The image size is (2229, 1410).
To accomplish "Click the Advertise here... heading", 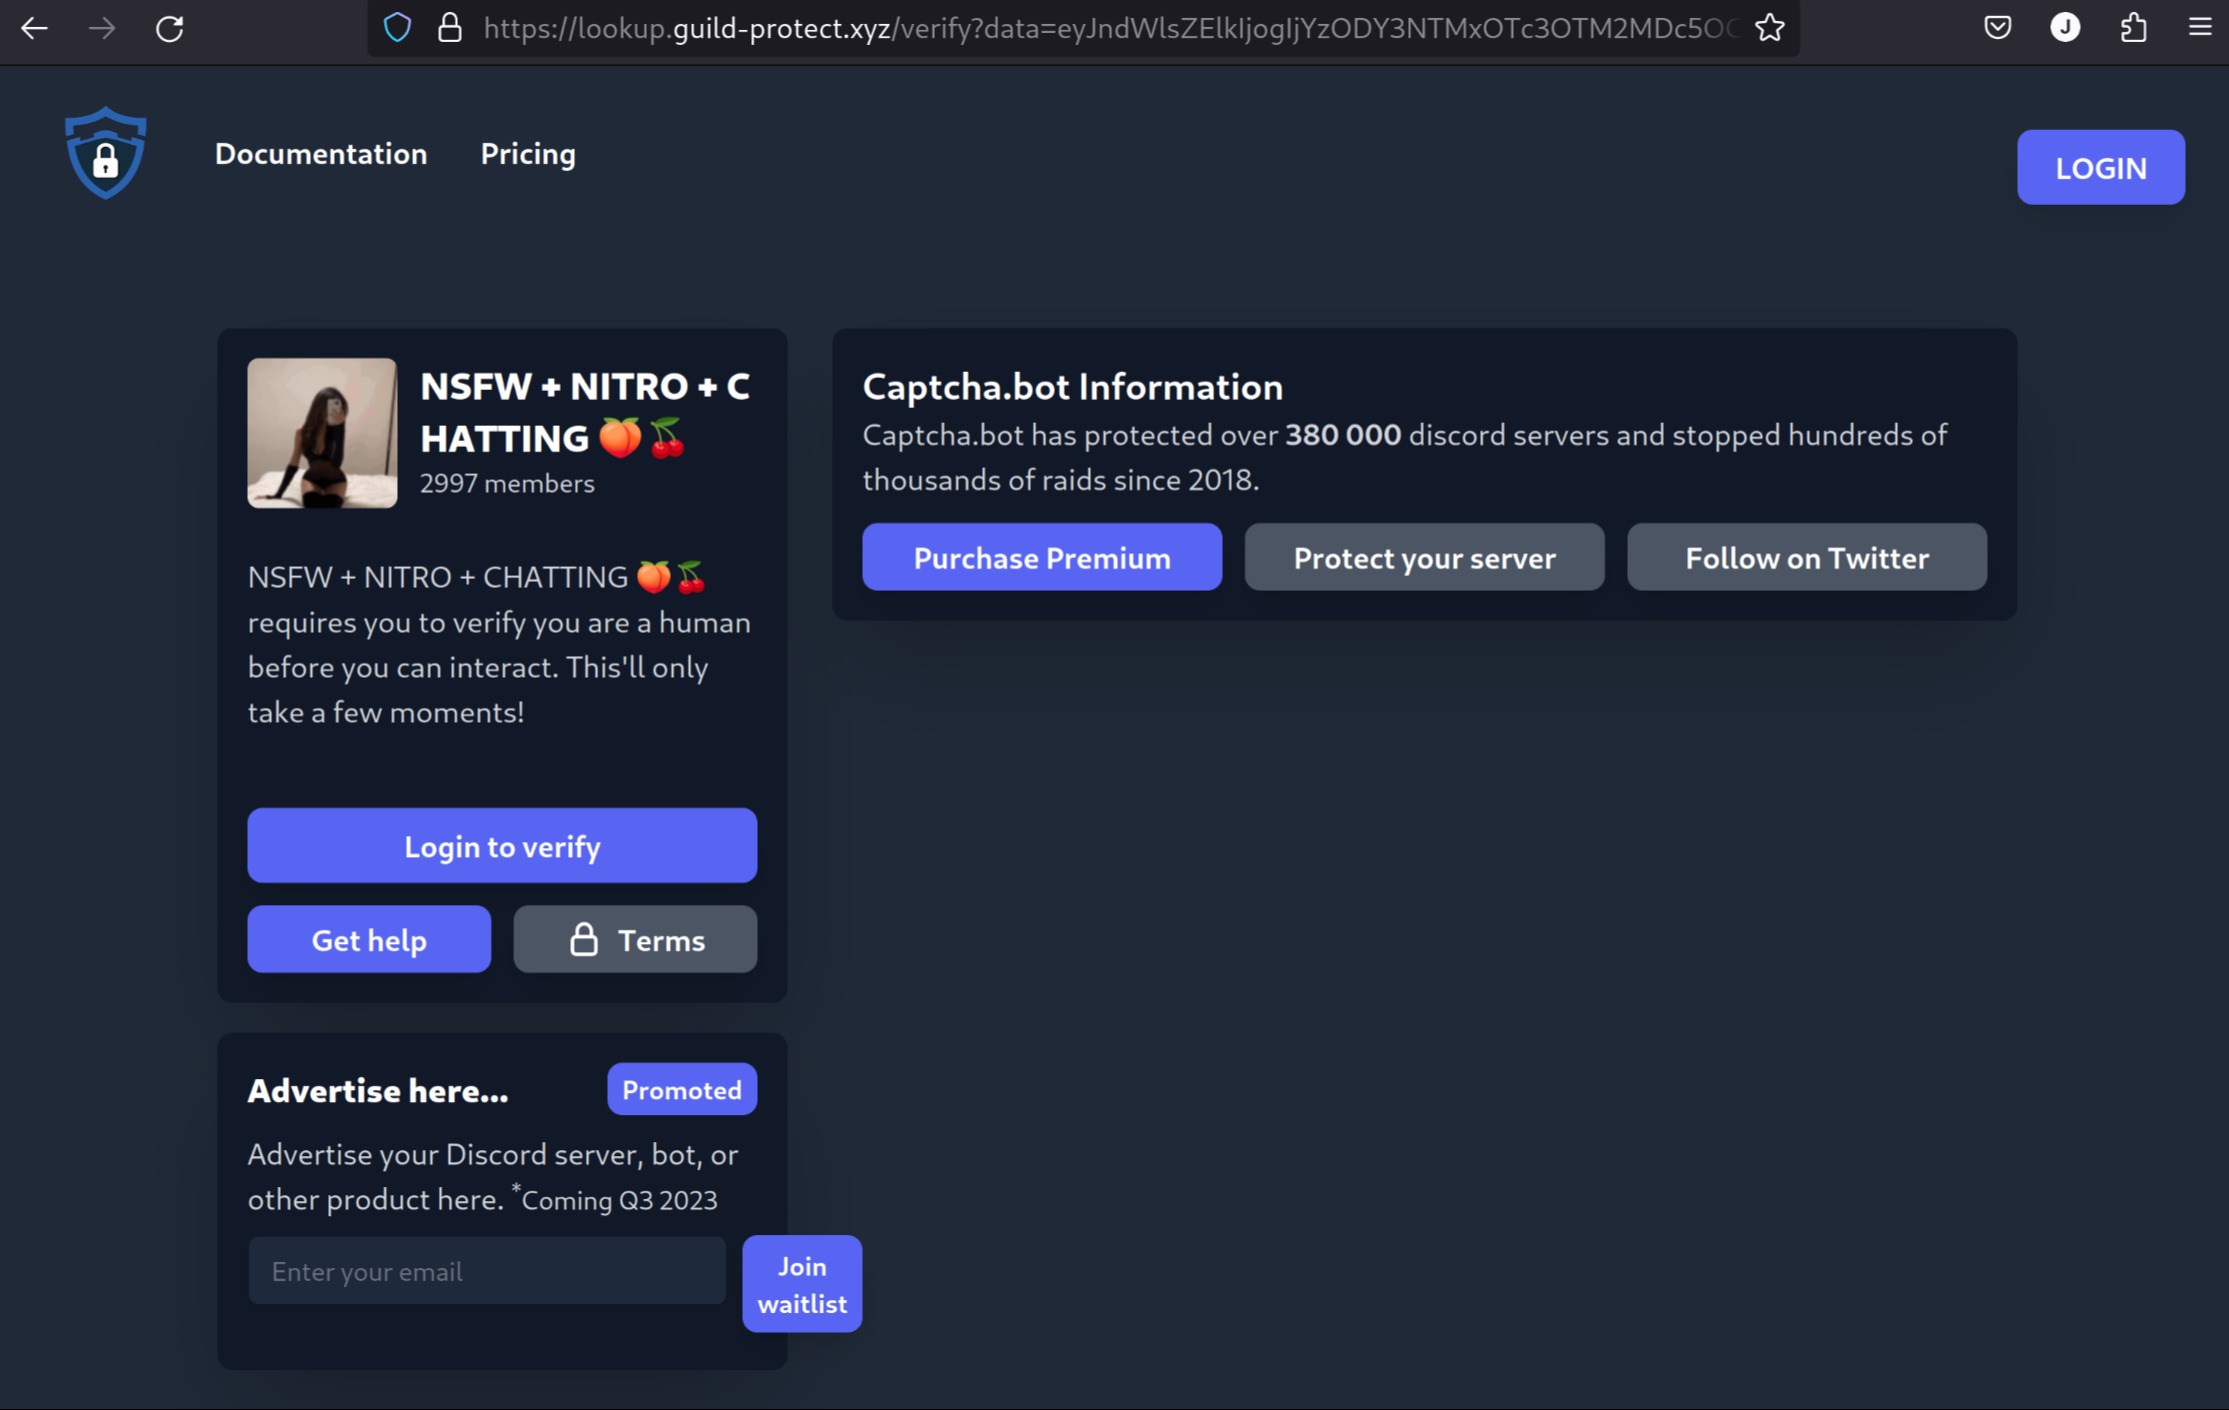I will click(378, 1090).
